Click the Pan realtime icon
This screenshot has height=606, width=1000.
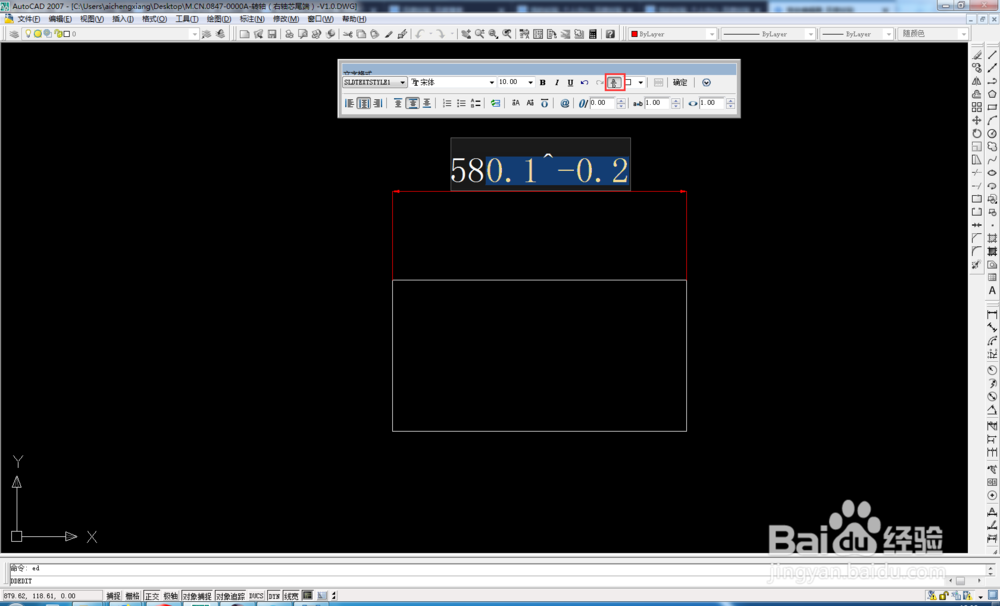(x=466, y=34)
